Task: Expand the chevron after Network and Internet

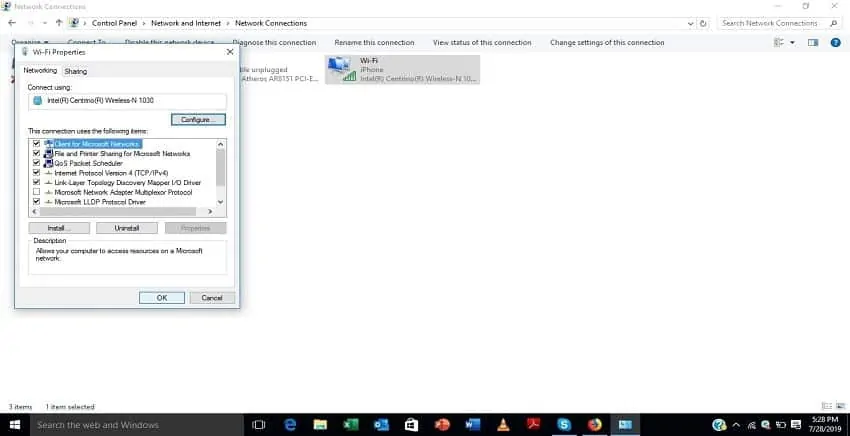Action: point(228,23)
